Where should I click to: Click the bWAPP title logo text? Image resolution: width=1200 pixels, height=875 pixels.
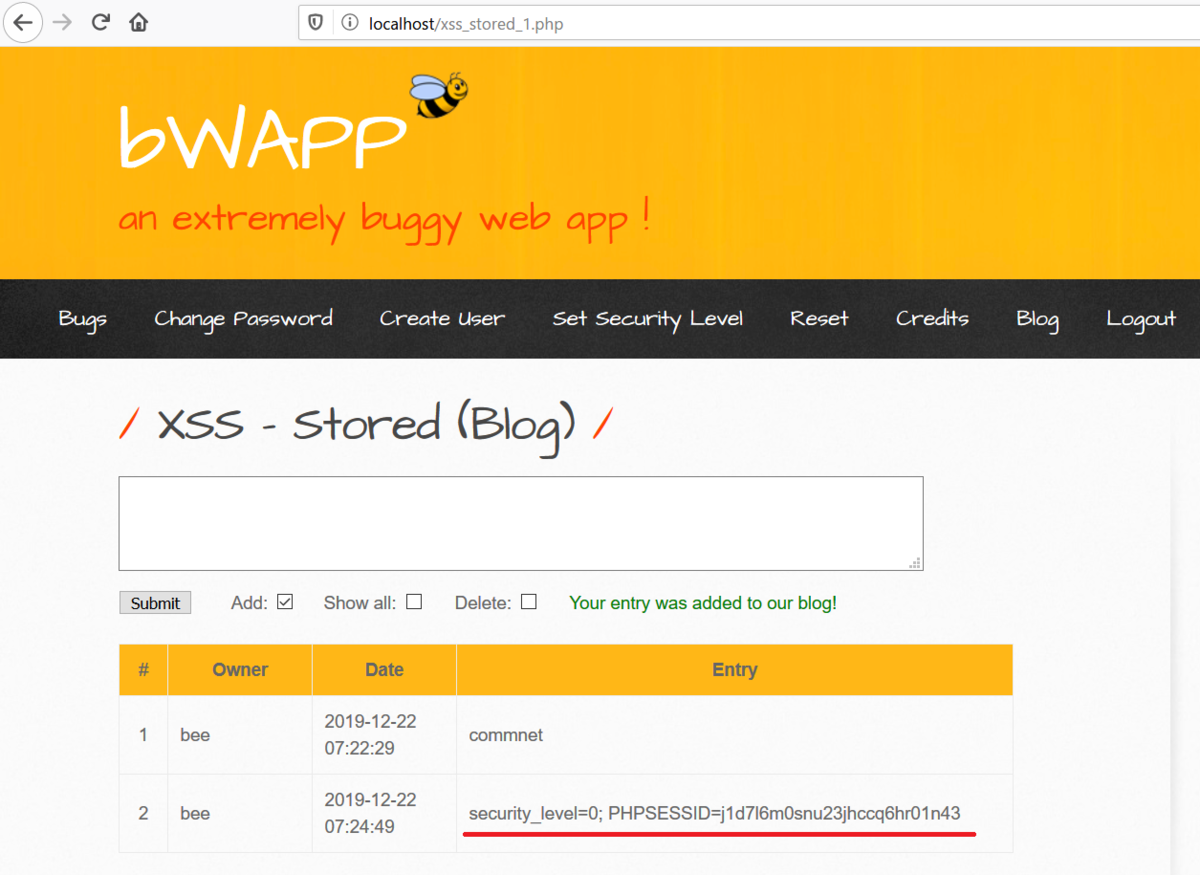262,137
